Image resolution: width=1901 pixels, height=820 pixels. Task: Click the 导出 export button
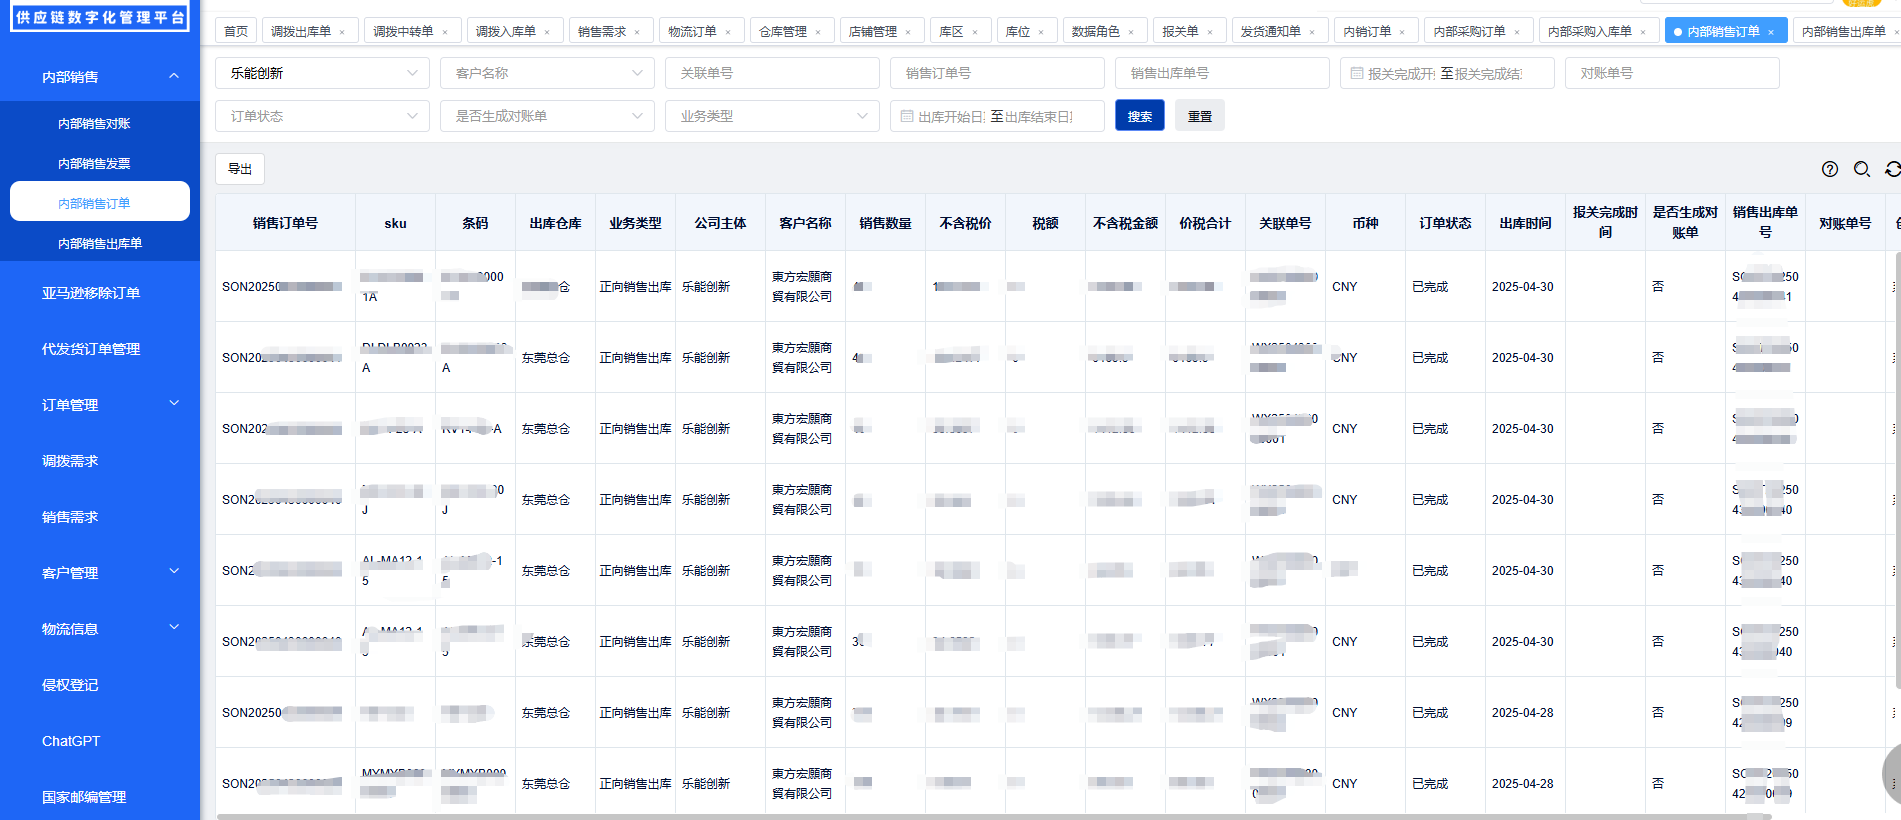[x=240, y=169]
